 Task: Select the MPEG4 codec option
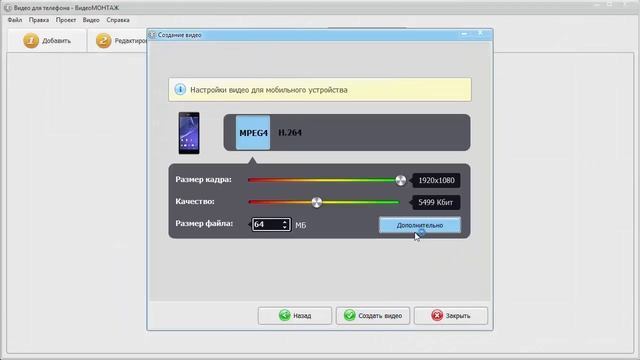click(253, 133)
